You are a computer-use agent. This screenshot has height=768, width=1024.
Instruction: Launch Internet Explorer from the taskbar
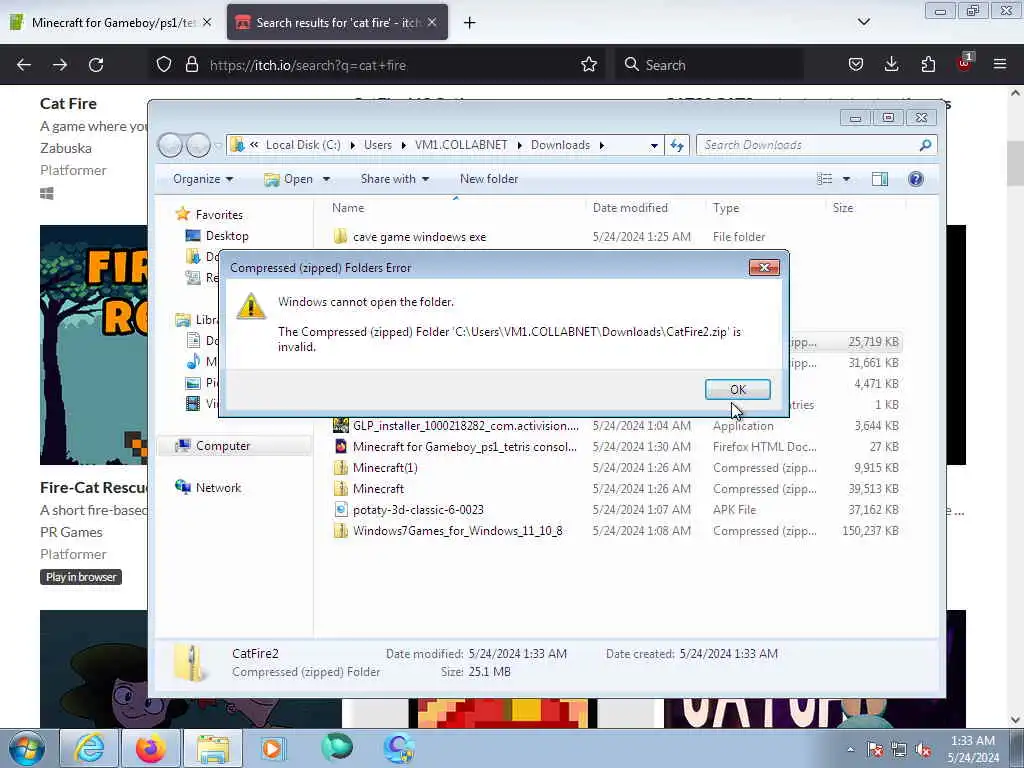click(x=88, y=748)
